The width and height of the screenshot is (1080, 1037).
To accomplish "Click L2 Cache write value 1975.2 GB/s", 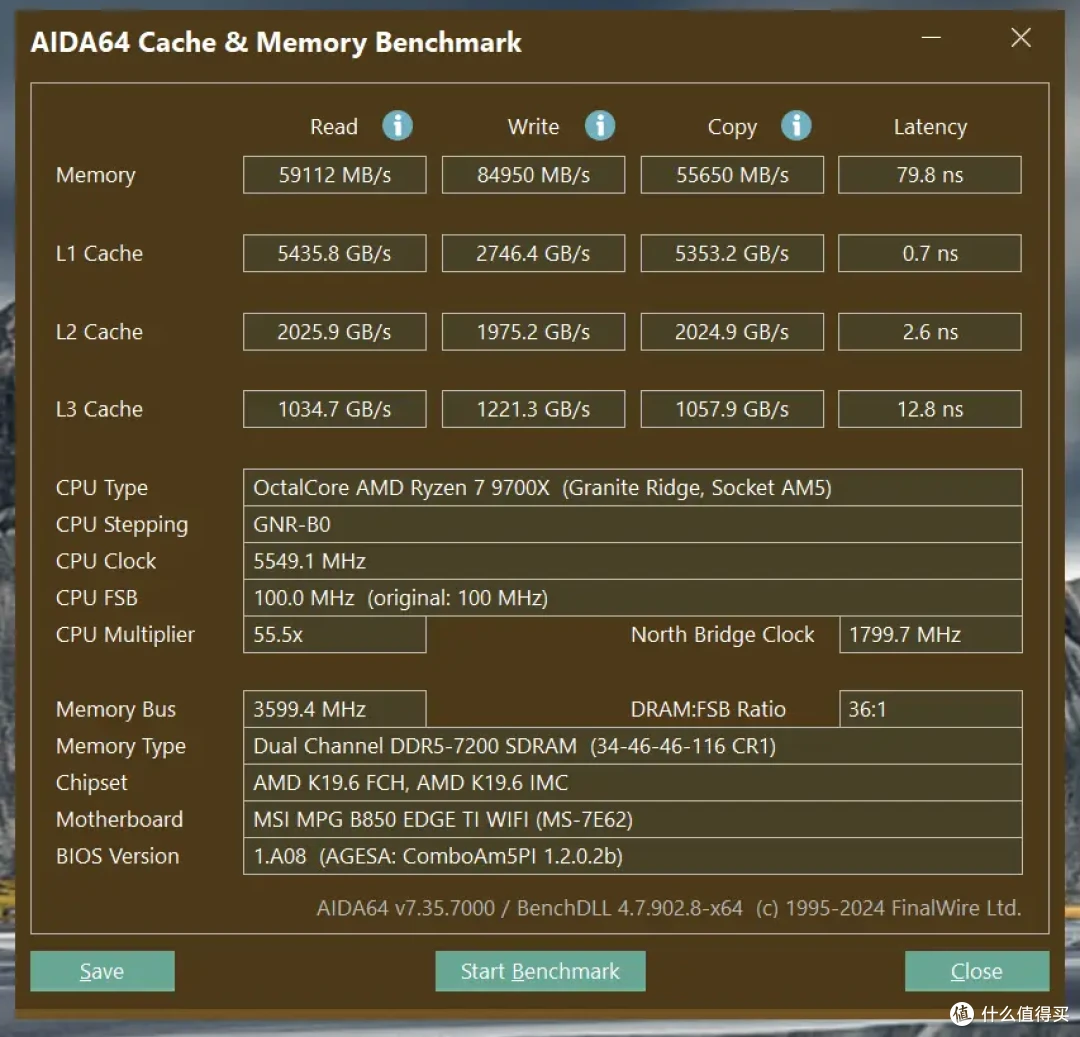I will point(533,332).
